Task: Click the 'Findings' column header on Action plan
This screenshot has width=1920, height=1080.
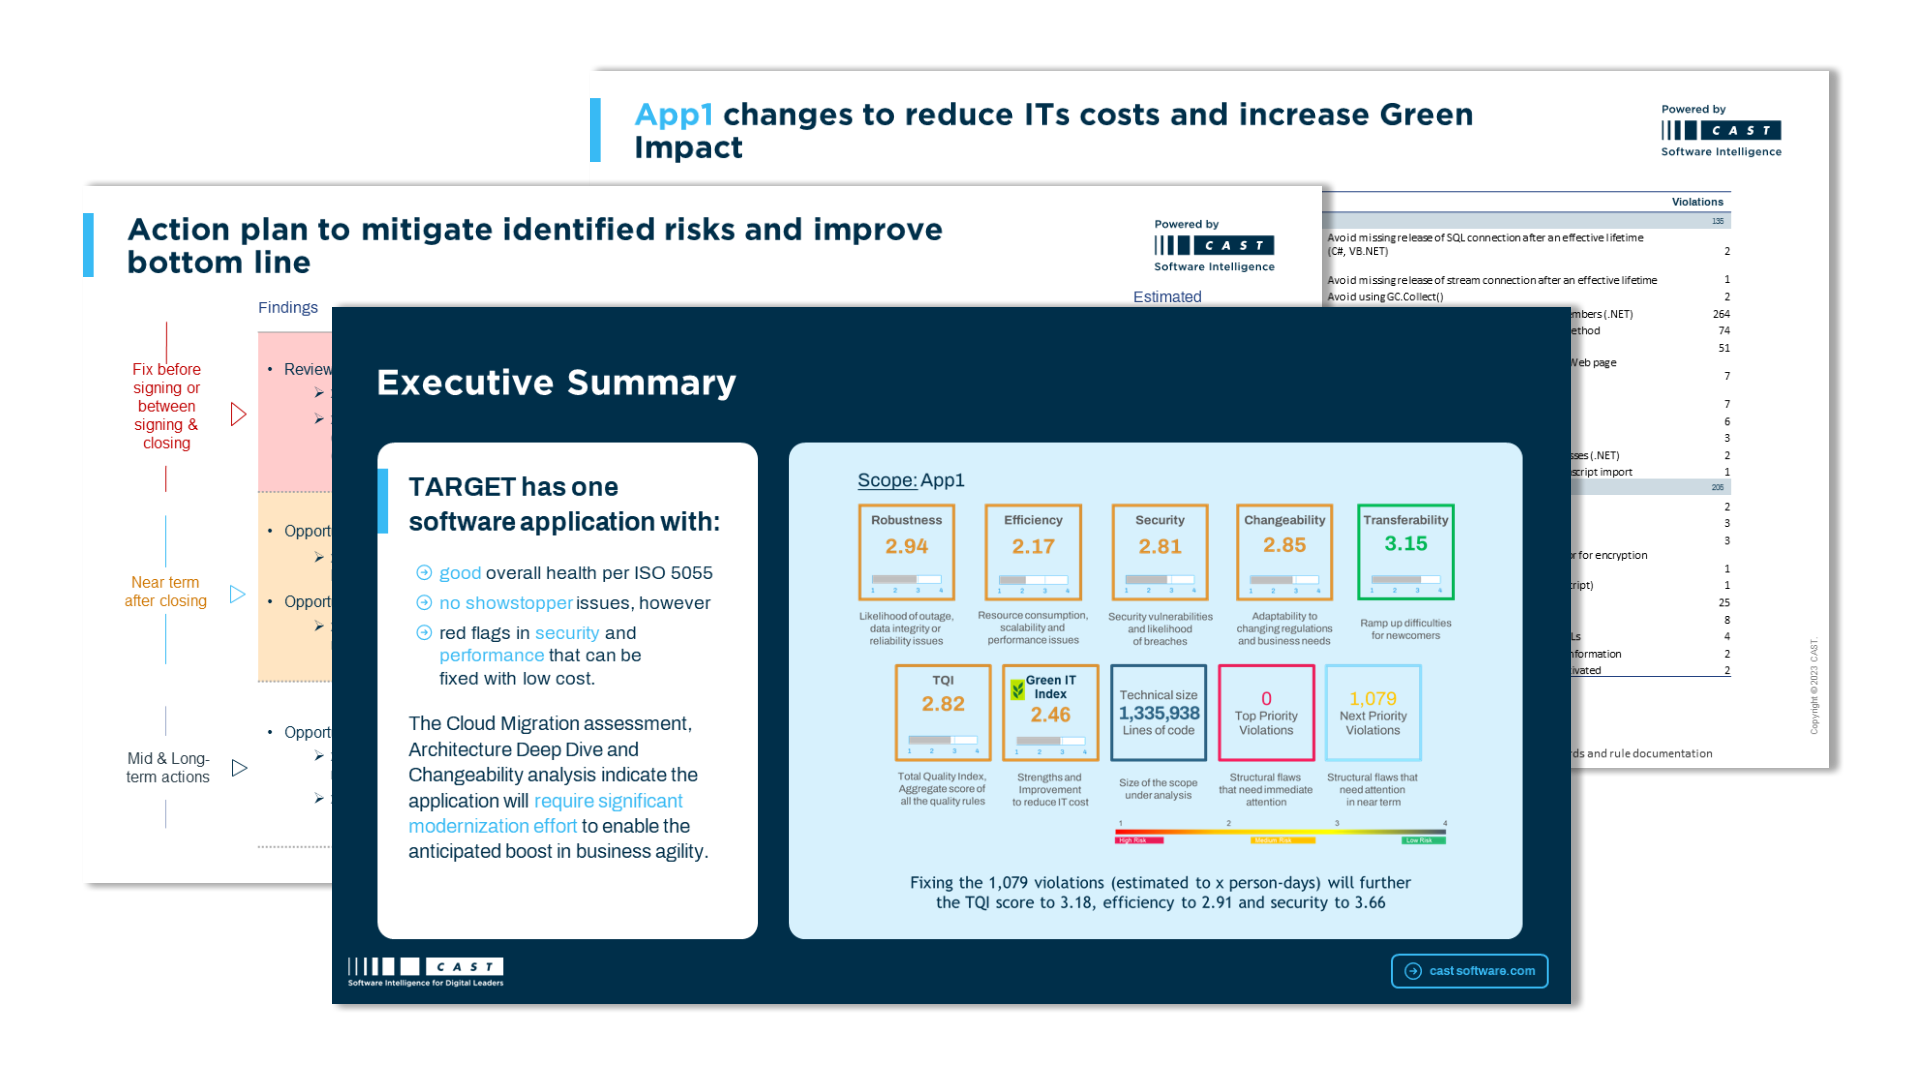Action: pyautogui.click(x=288, y=308)
